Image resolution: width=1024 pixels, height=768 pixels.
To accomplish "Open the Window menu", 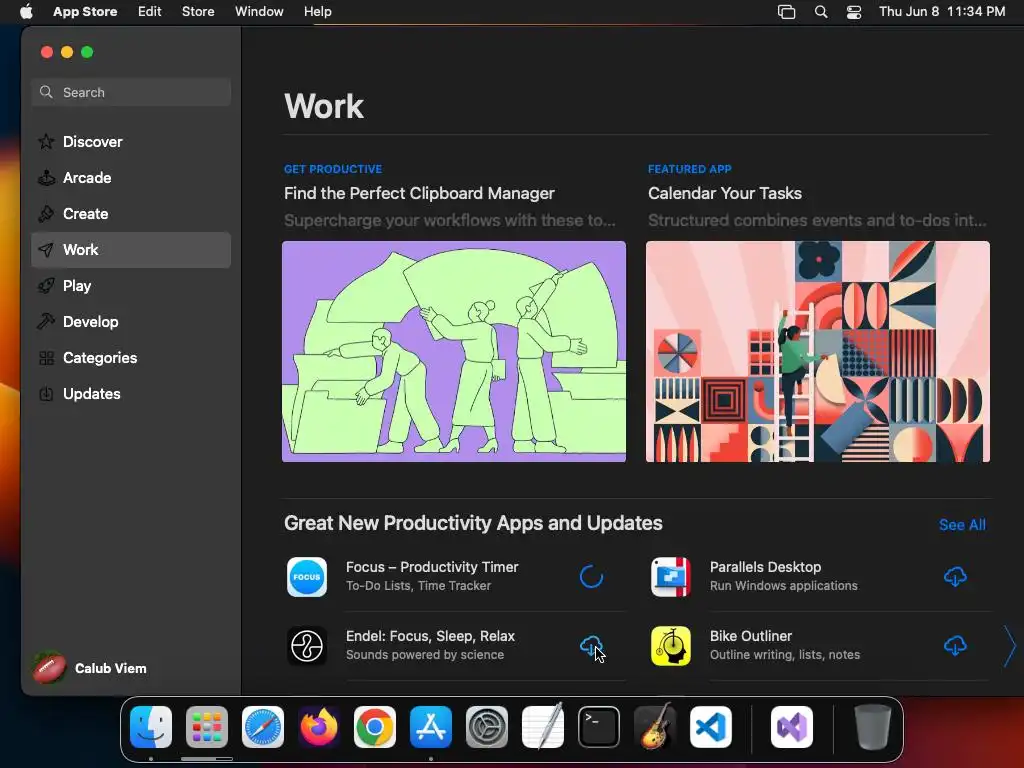I will coord(259,12).
